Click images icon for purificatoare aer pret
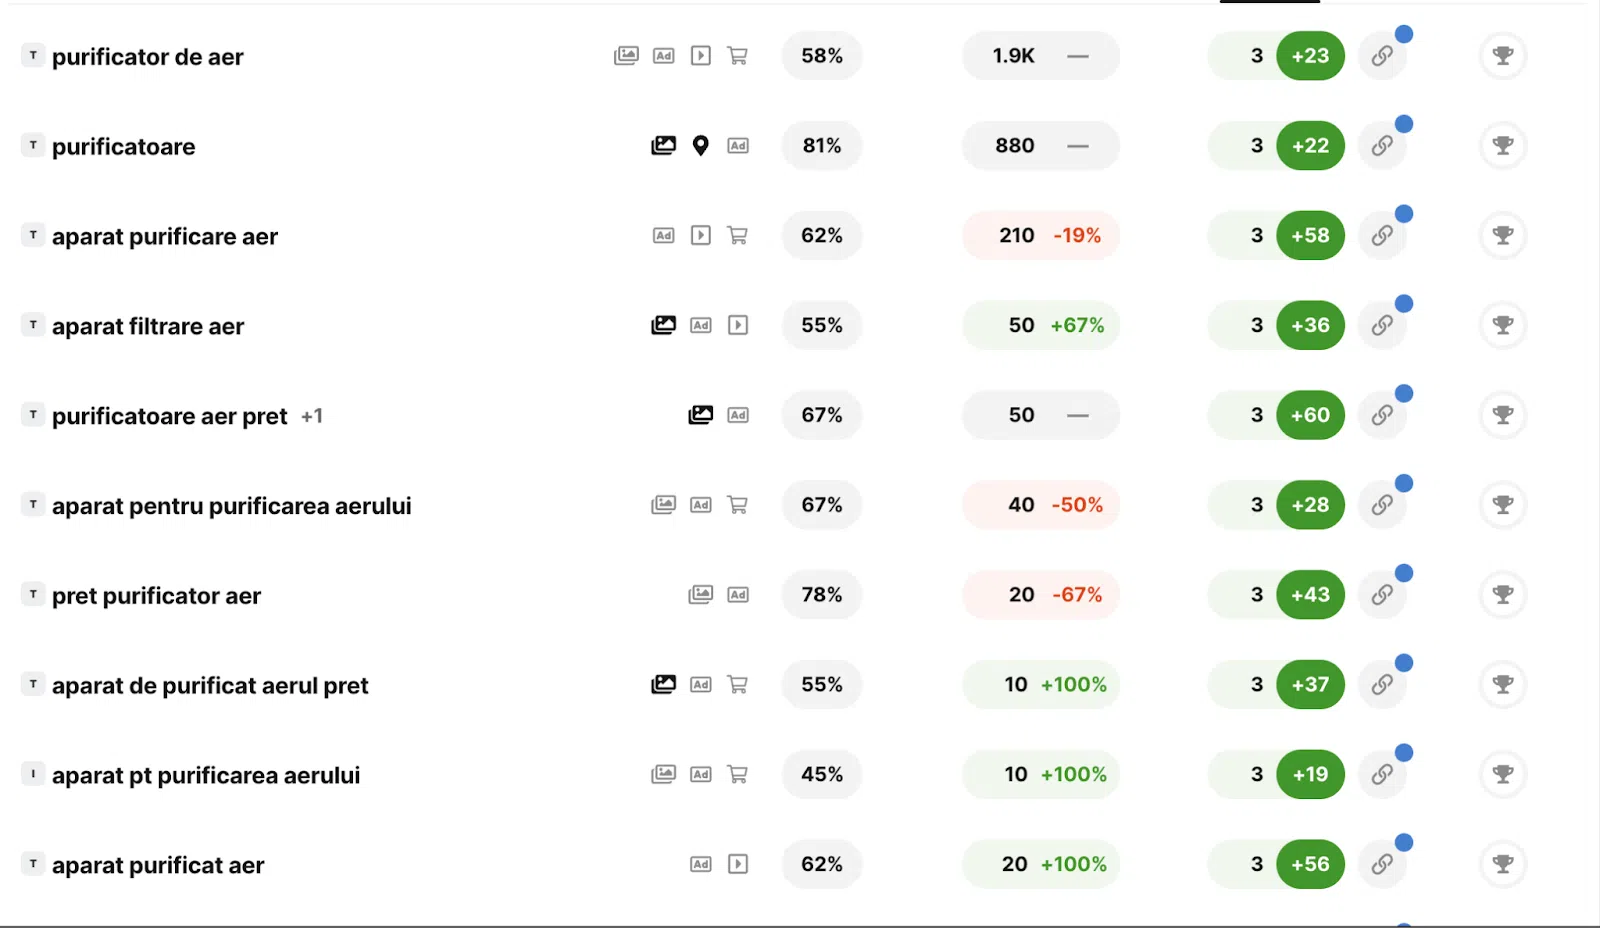Screen dimensions: 1600x928 coord(701,415)
